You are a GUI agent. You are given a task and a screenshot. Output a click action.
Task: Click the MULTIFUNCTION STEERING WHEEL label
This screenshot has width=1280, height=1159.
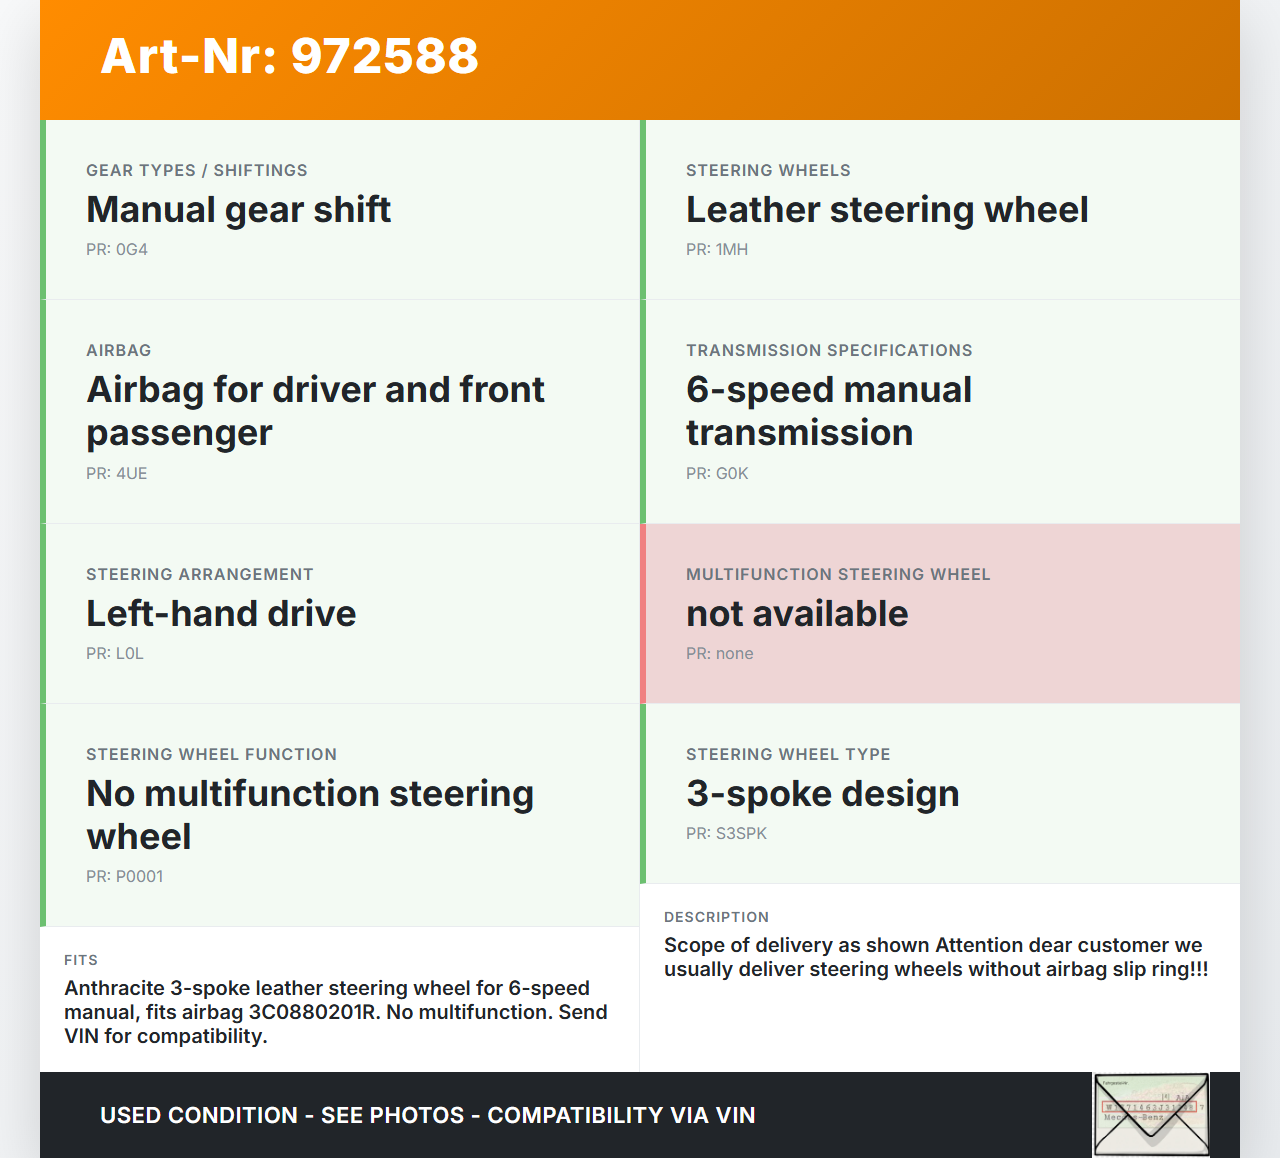tap(838, 575)
